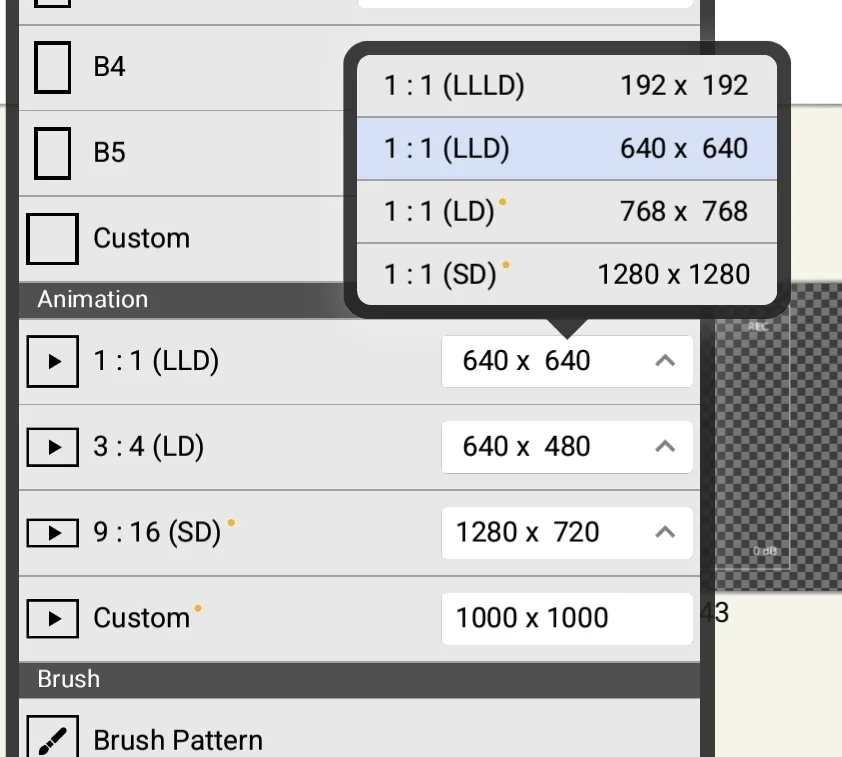Click the B5 paper size icon
Viewport: 842px width, 757px height.
click(x=52, y=153)
